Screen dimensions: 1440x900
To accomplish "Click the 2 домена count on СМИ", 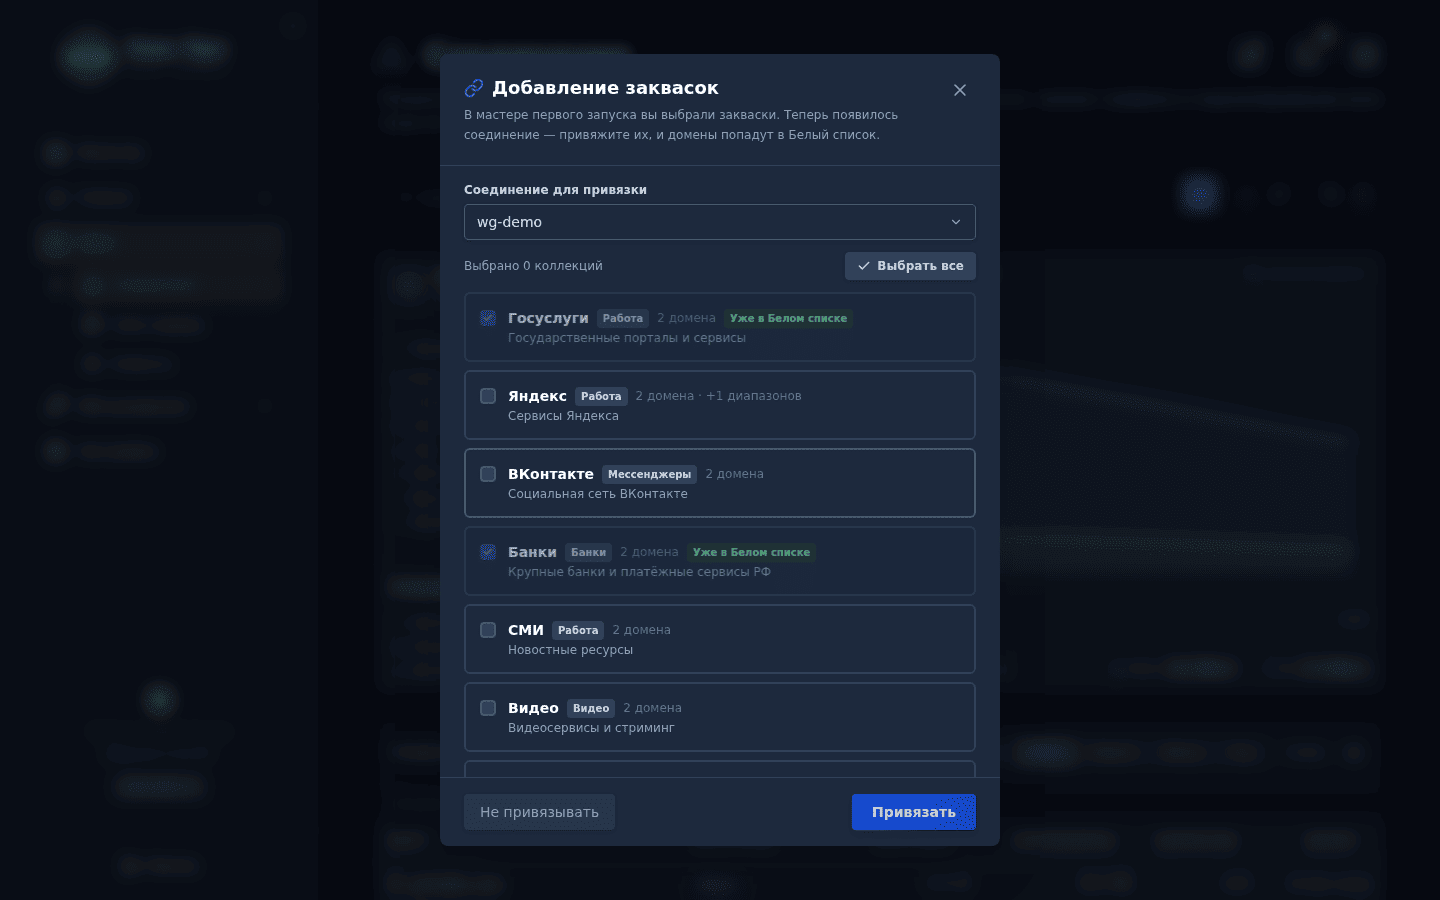I will [641, 630].
